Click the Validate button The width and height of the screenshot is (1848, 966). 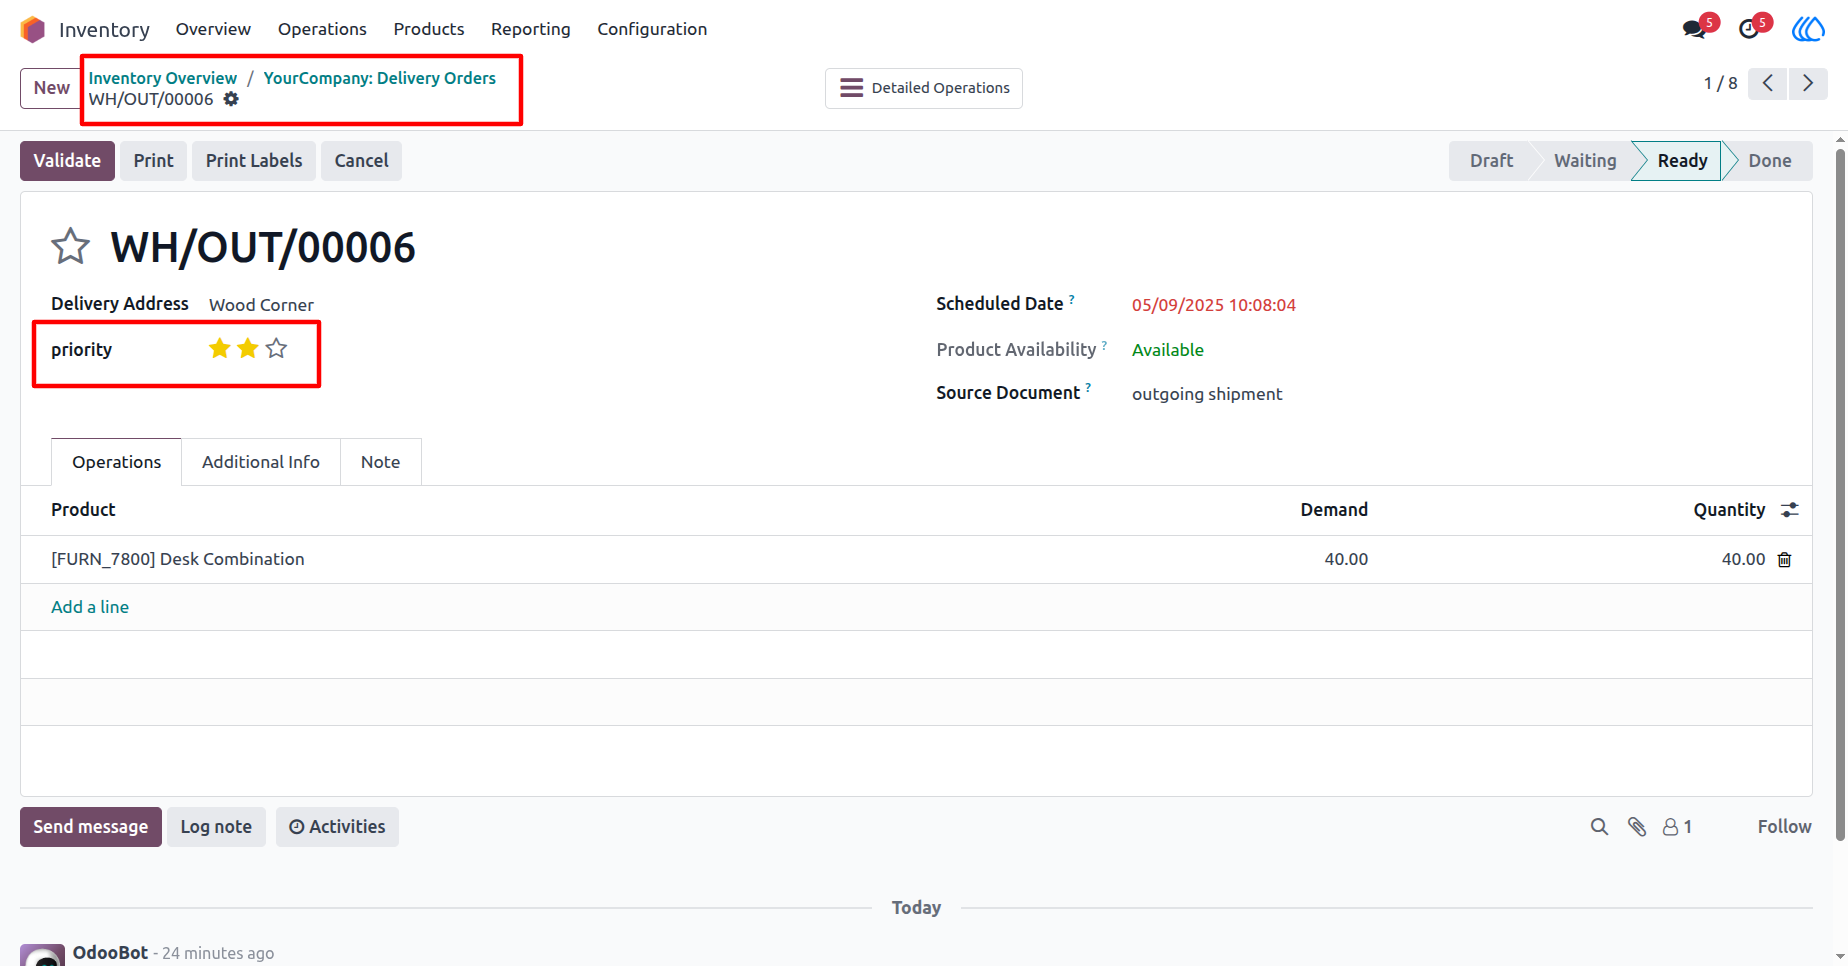tap(67, 161)
